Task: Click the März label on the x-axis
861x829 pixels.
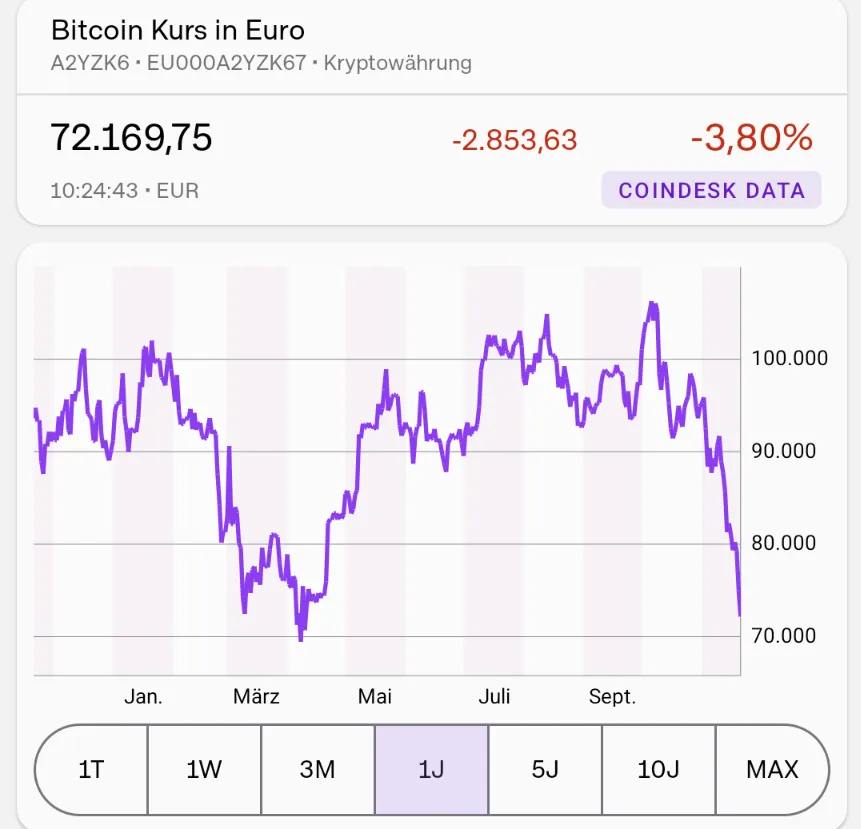Action: 257,697
